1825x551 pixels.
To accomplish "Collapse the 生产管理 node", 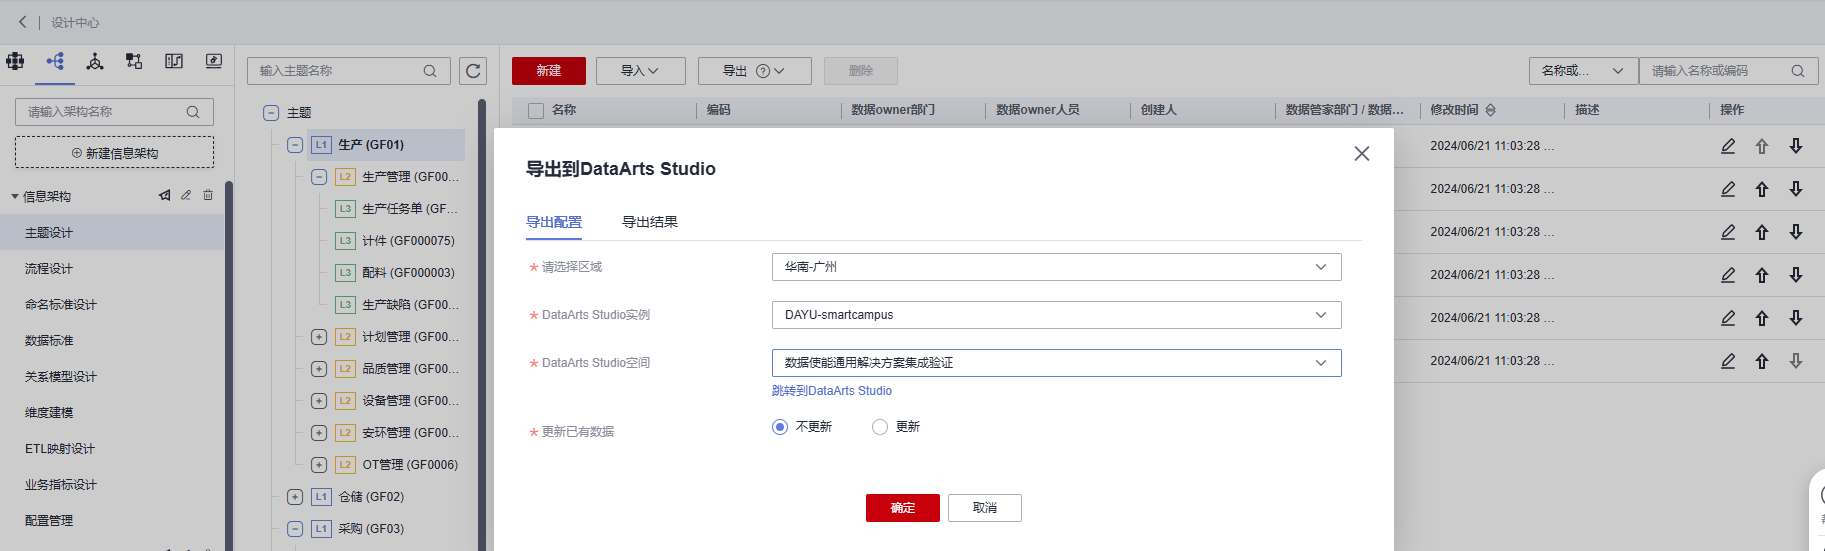I will [x=319, y=177].
